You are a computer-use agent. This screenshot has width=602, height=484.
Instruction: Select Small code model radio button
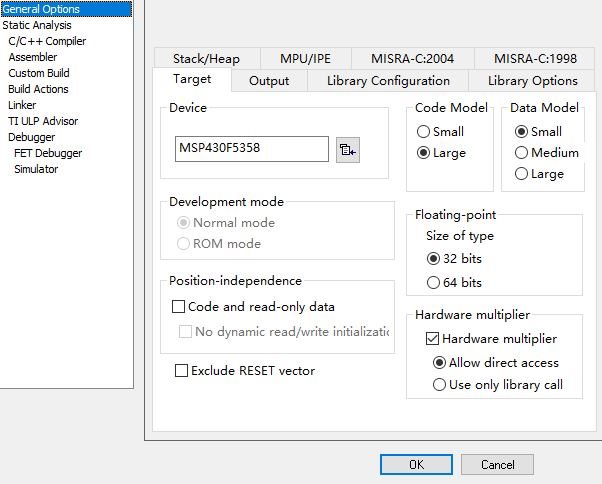[x=424, y=132]
